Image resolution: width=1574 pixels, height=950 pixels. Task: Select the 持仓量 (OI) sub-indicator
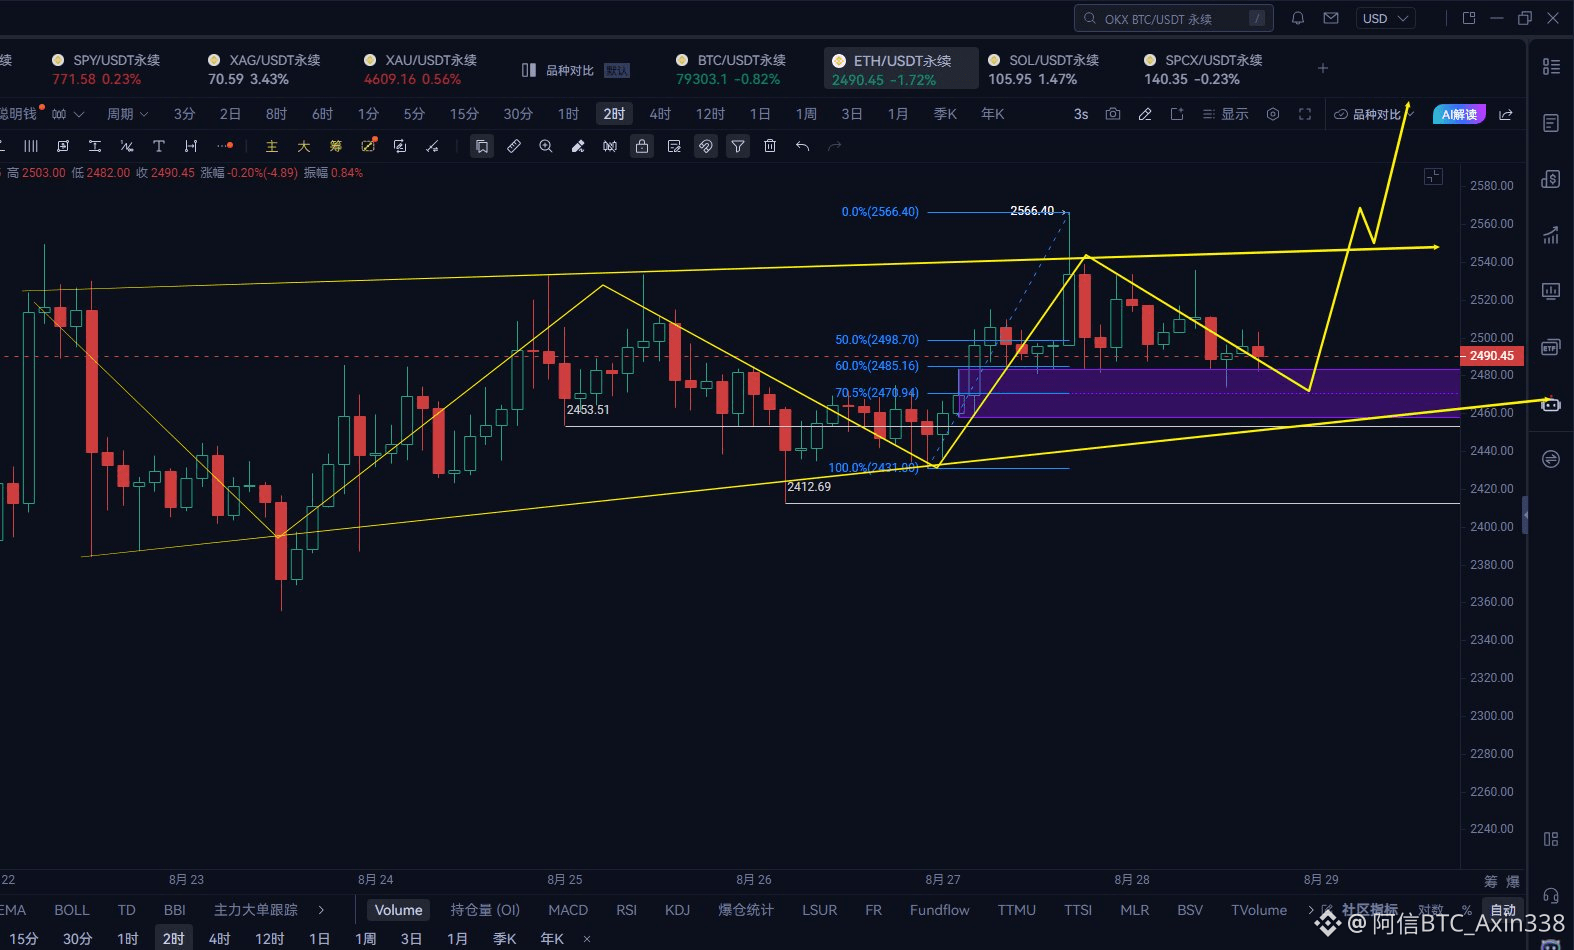(485, 910)
